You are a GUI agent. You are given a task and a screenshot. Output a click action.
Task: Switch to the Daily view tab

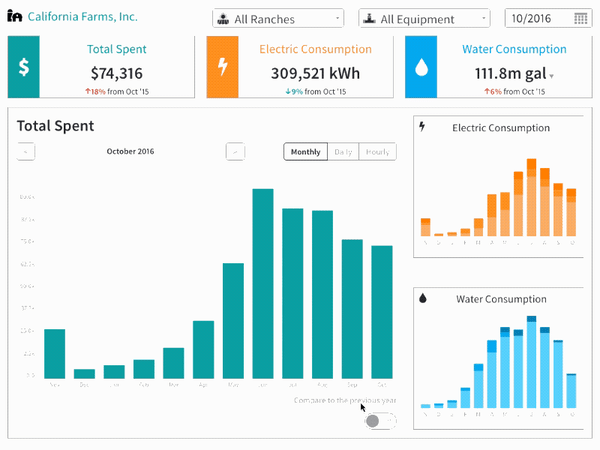(343, 152)
